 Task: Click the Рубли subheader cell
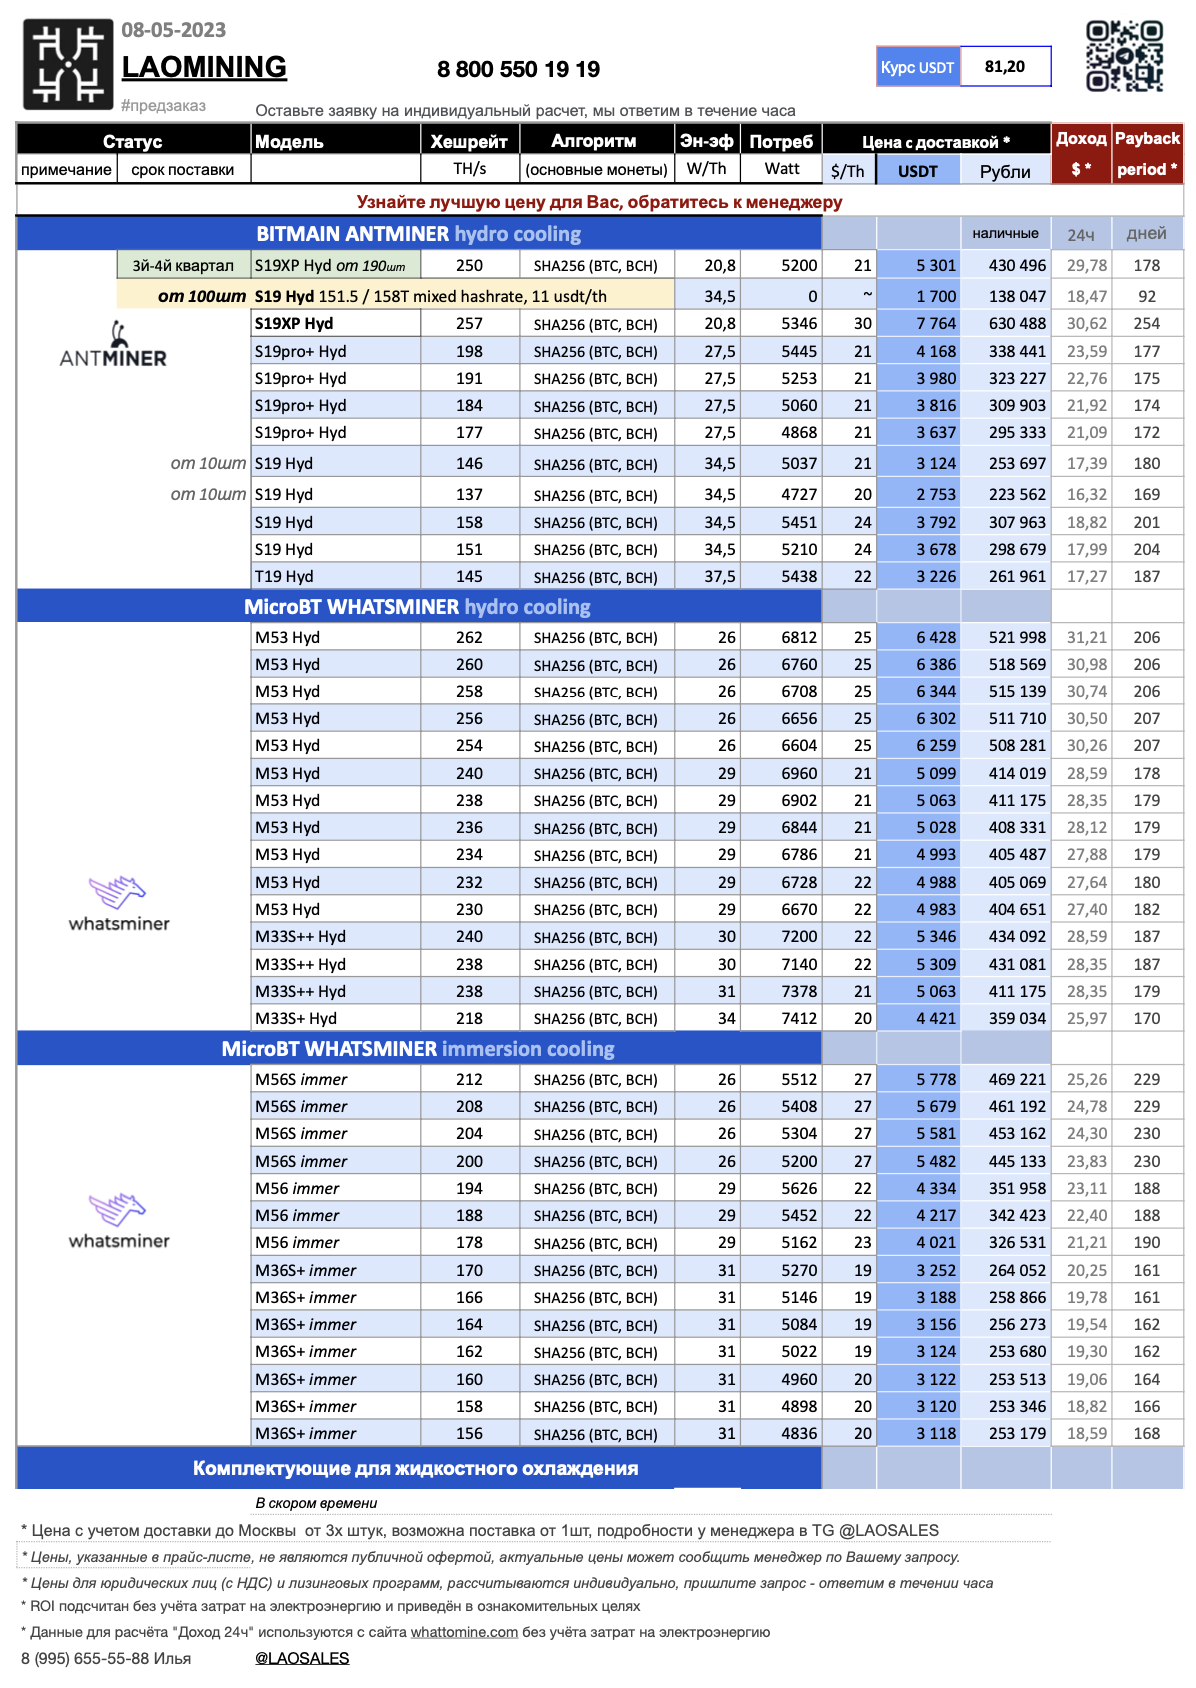(x=1005, y=171)
